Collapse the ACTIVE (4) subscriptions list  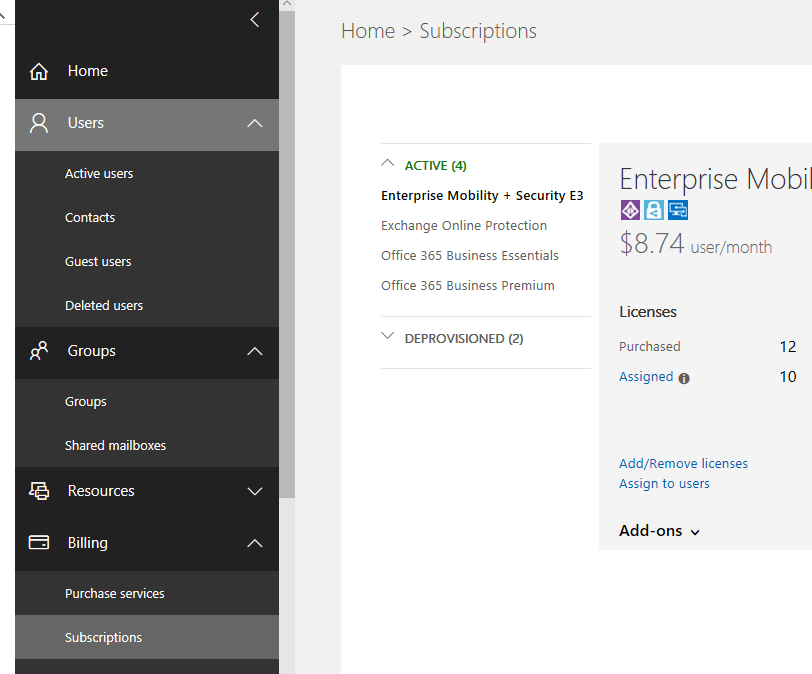click(x=387, y=163)
